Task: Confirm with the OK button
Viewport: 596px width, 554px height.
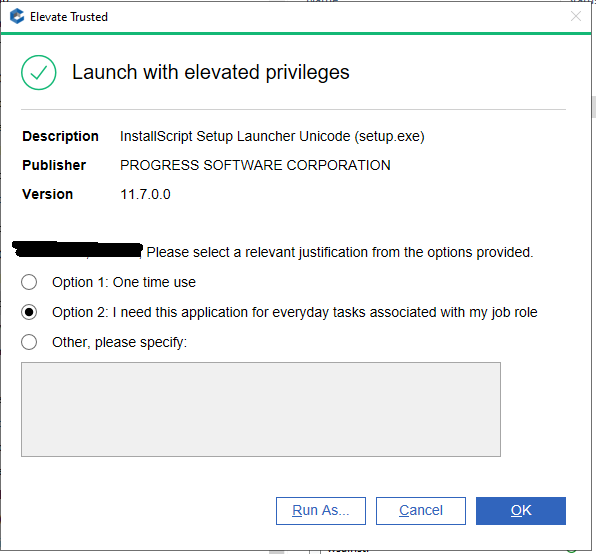Action: [x=521, y=511]
